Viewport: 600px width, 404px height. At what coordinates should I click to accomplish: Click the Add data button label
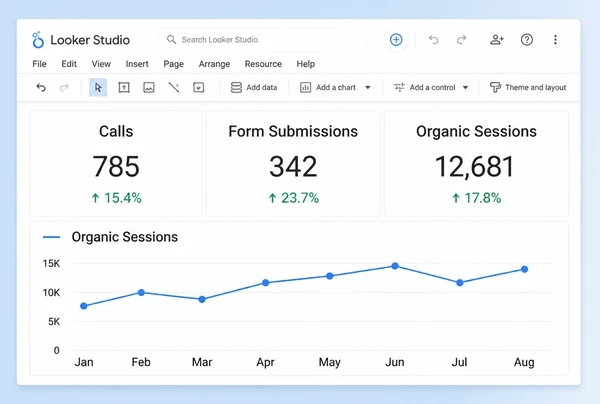pyautogui.click(x=262, y=88)
